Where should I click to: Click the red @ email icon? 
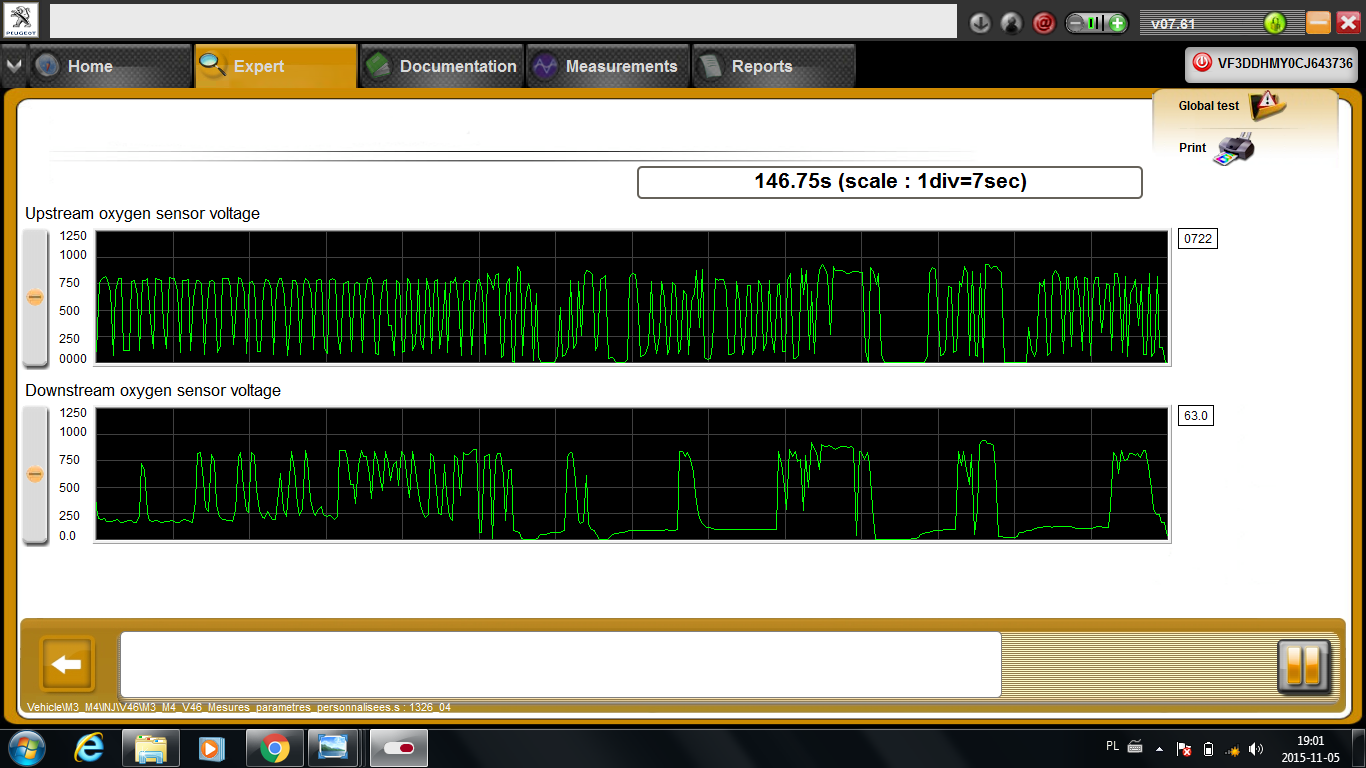[x=1044, y=22]
